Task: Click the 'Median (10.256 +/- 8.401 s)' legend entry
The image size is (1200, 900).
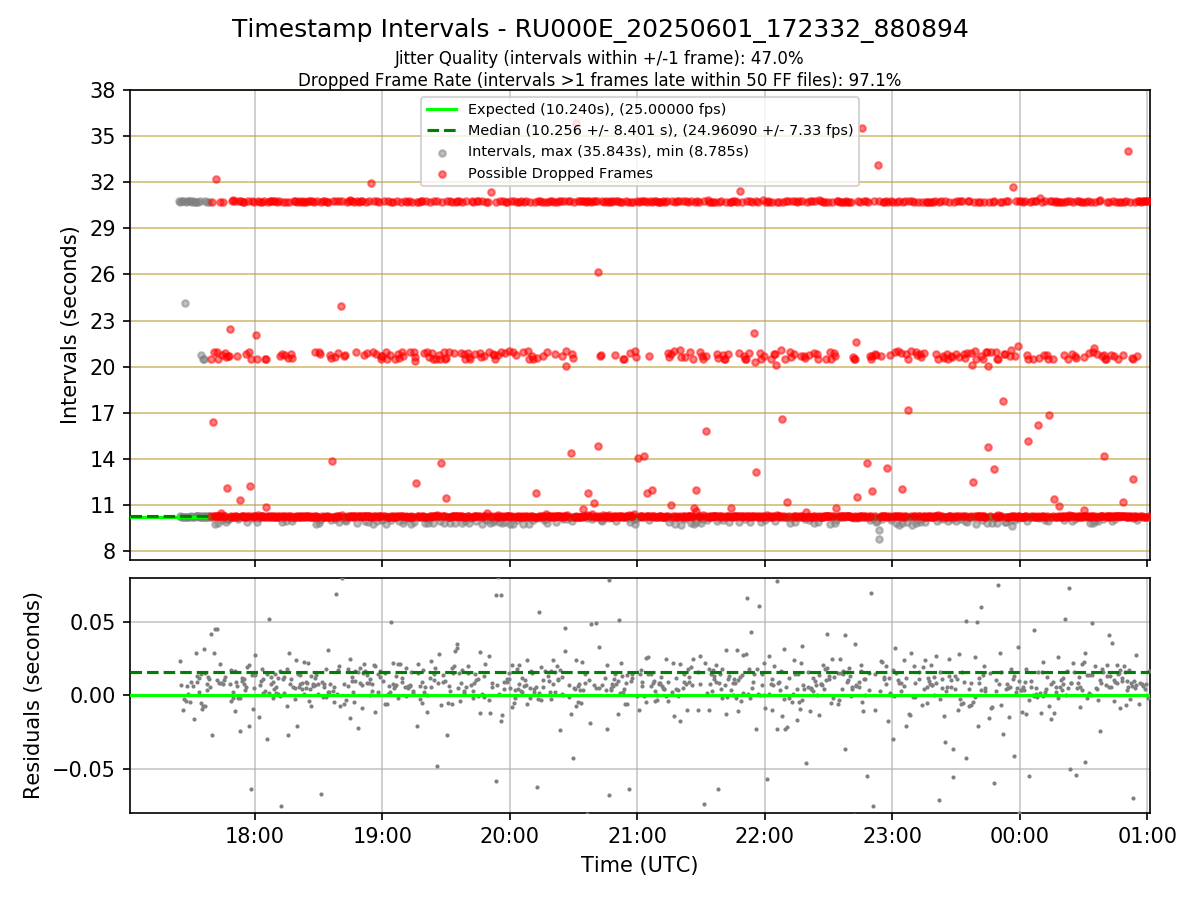Action: pyautogui.click(x=660, y=130)
